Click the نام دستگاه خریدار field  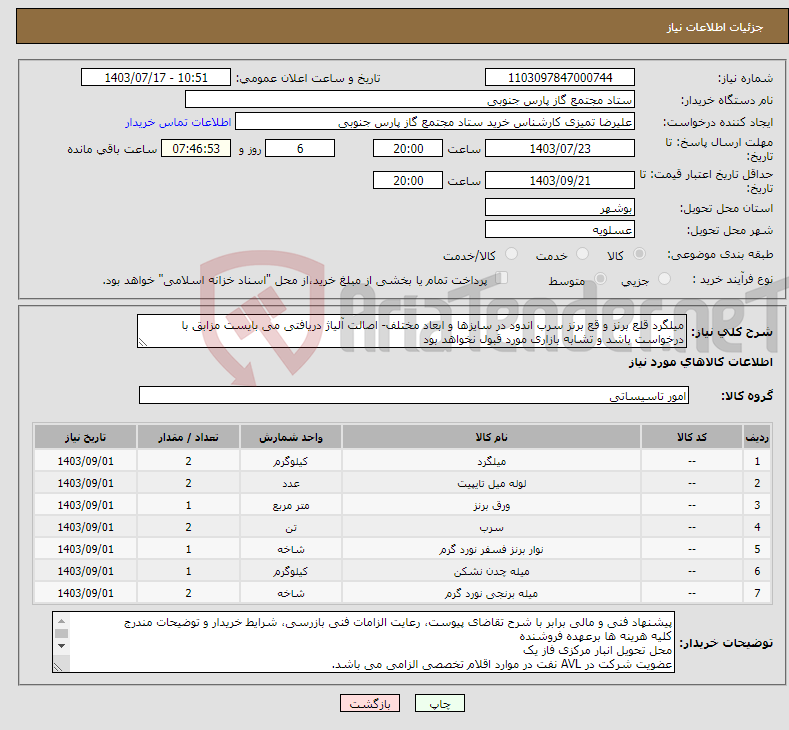pos(410,100)
